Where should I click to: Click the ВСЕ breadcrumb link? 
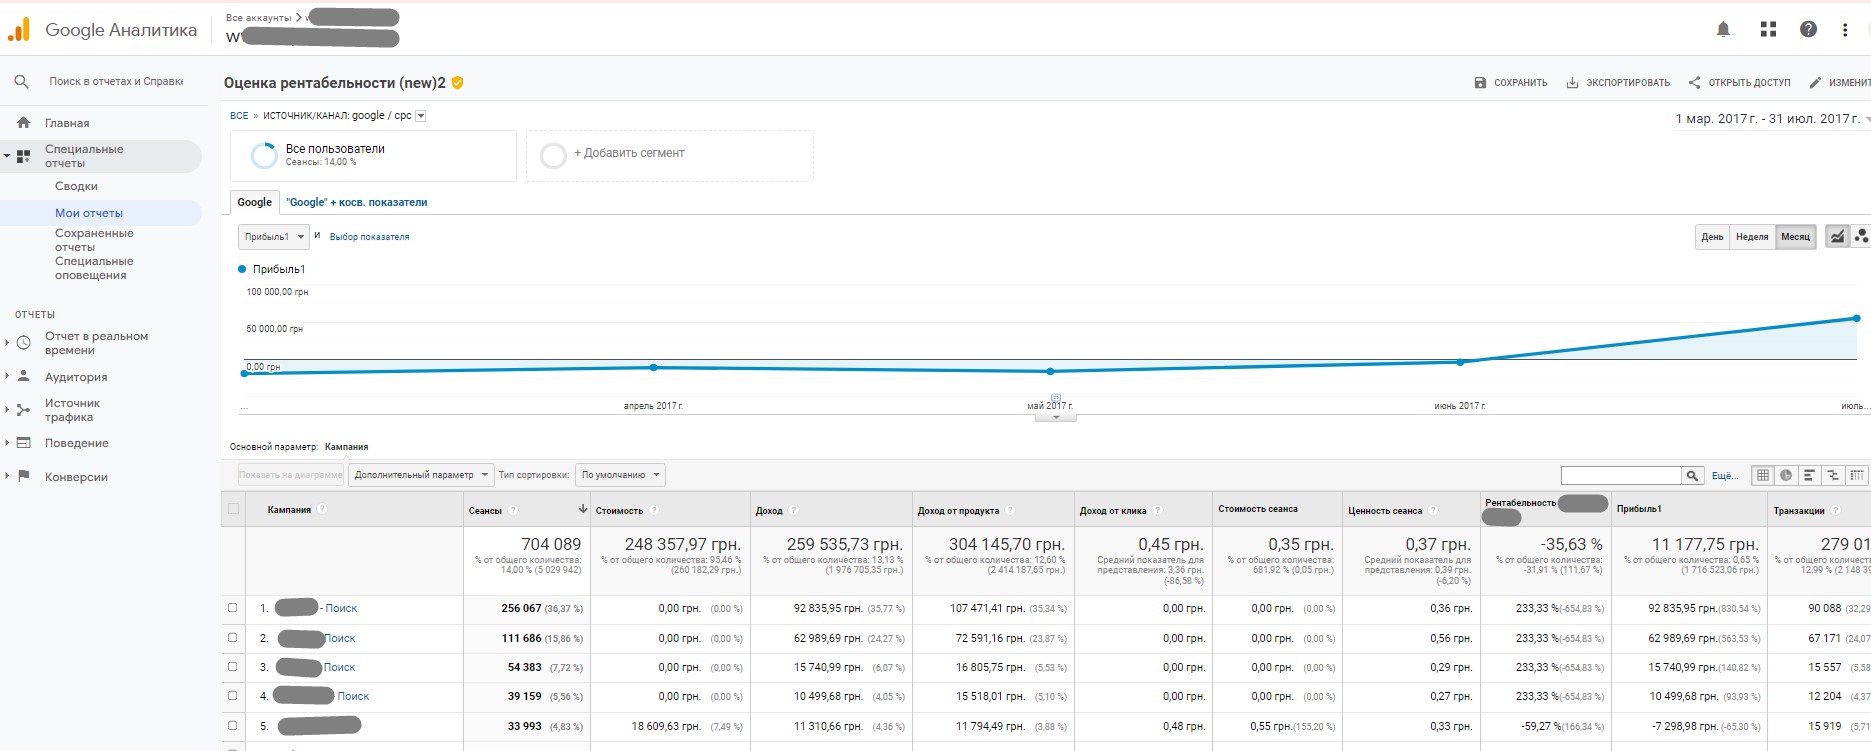click(239, 116)
